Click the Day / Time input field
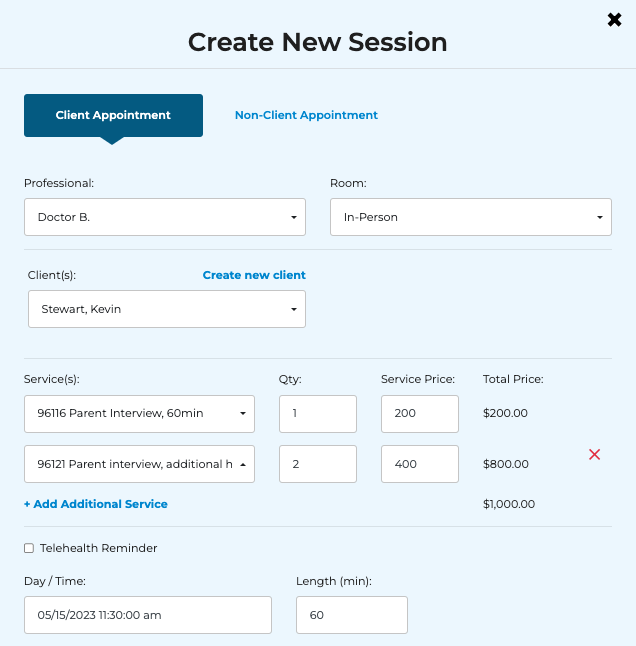Image resolution: width=636 pixels, height=646 pixels. tap(148, 615)
